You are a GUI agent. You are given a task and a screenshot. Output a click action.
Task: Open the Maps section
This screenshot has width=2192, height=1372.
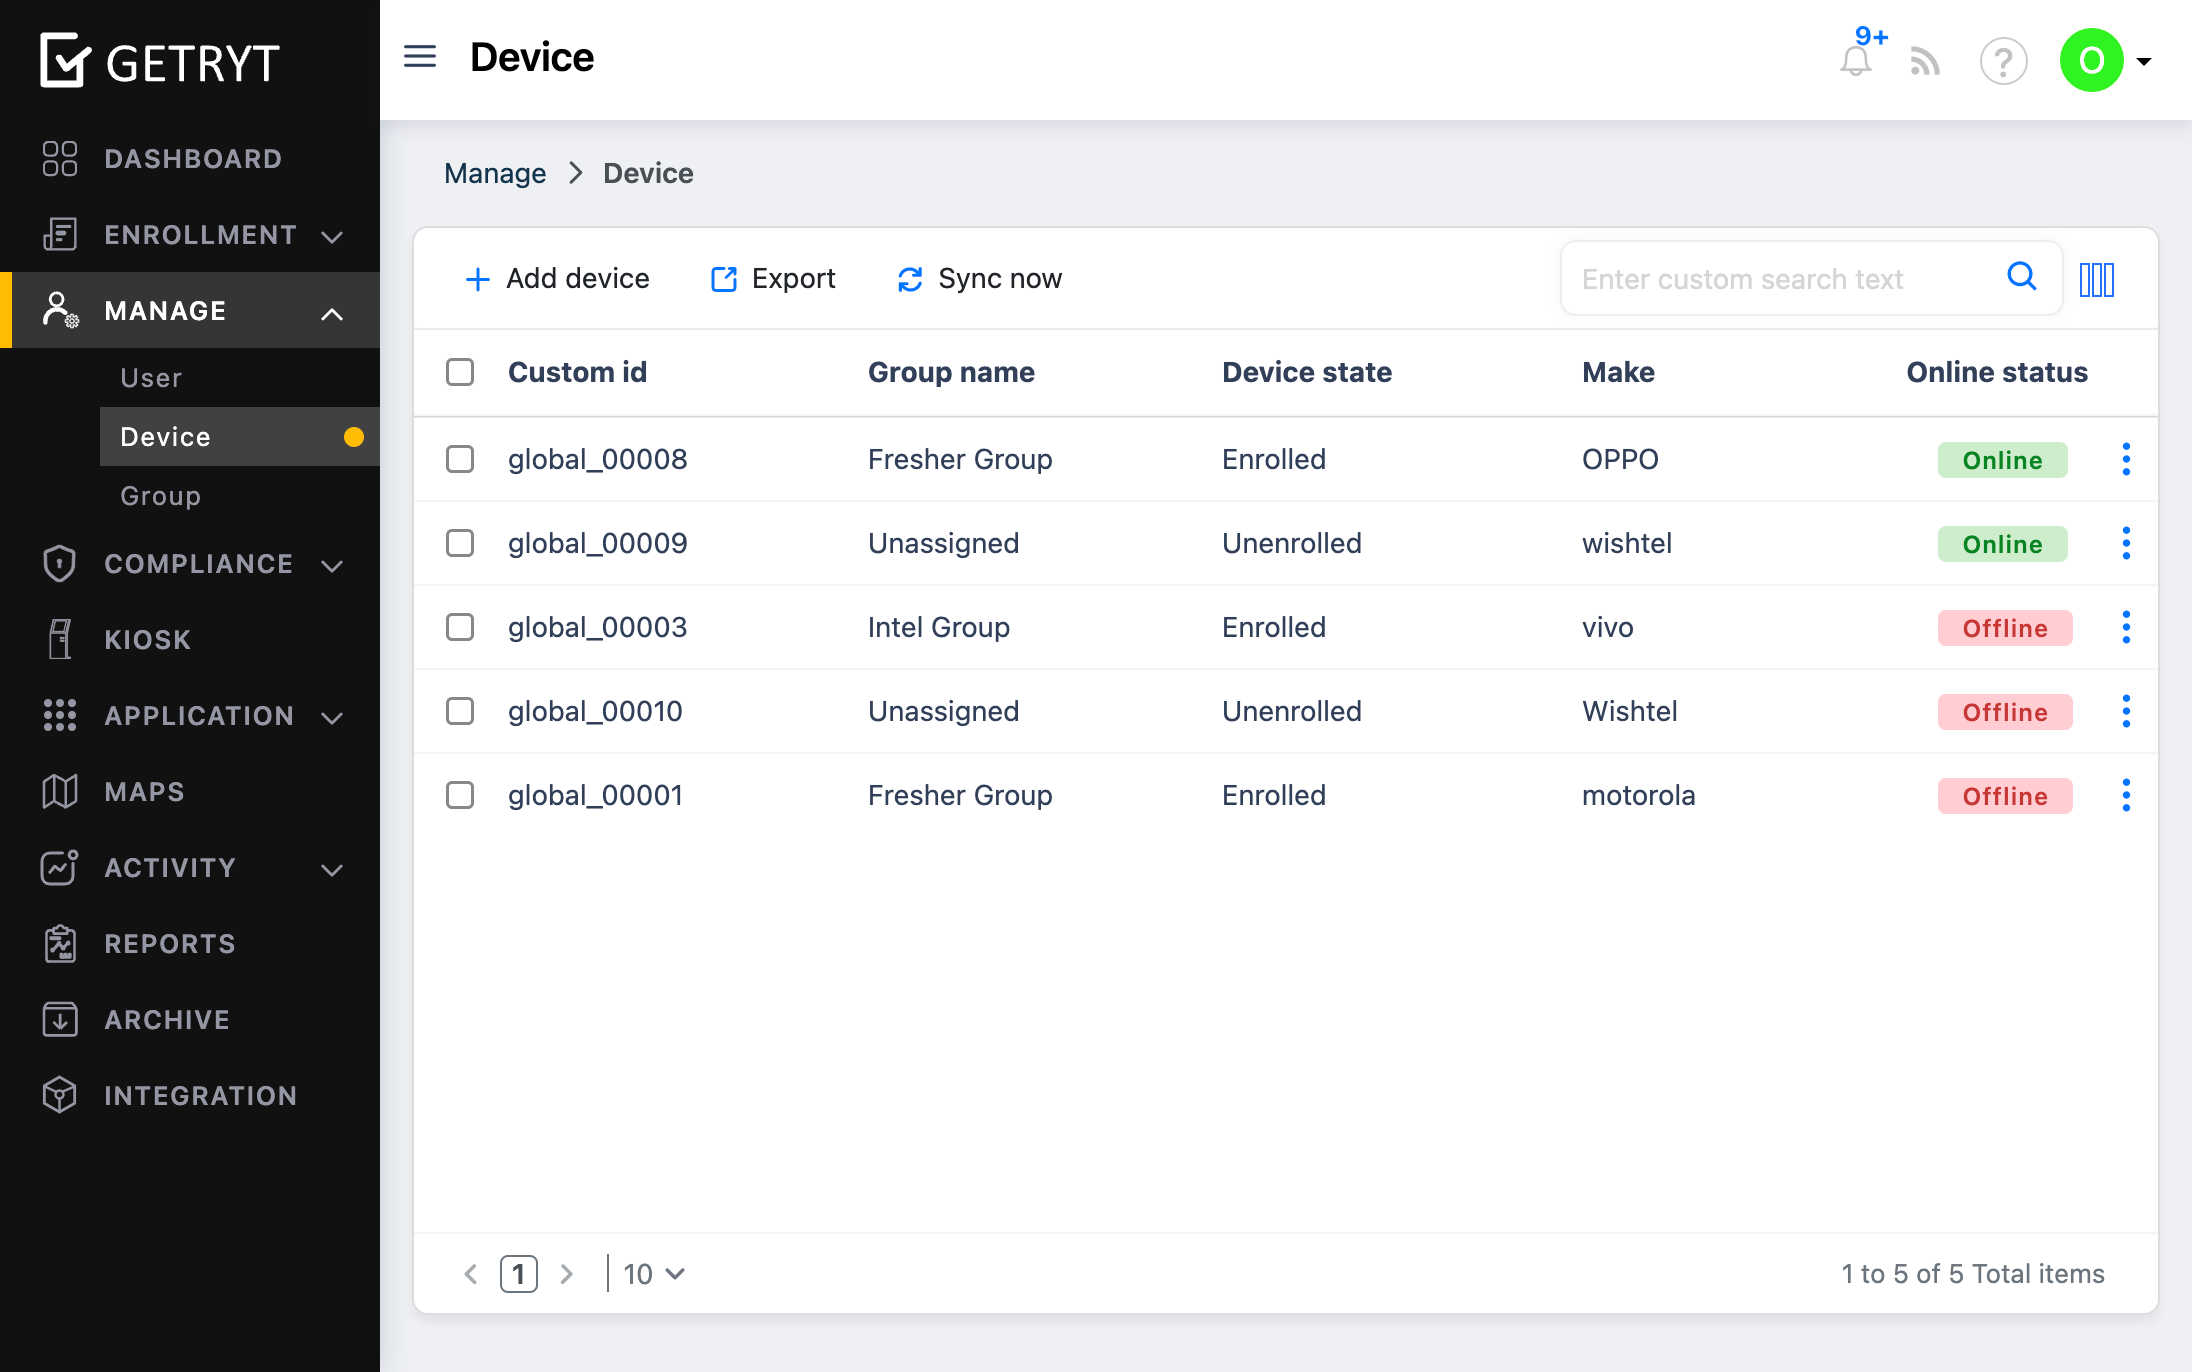(x=190, y=791)
